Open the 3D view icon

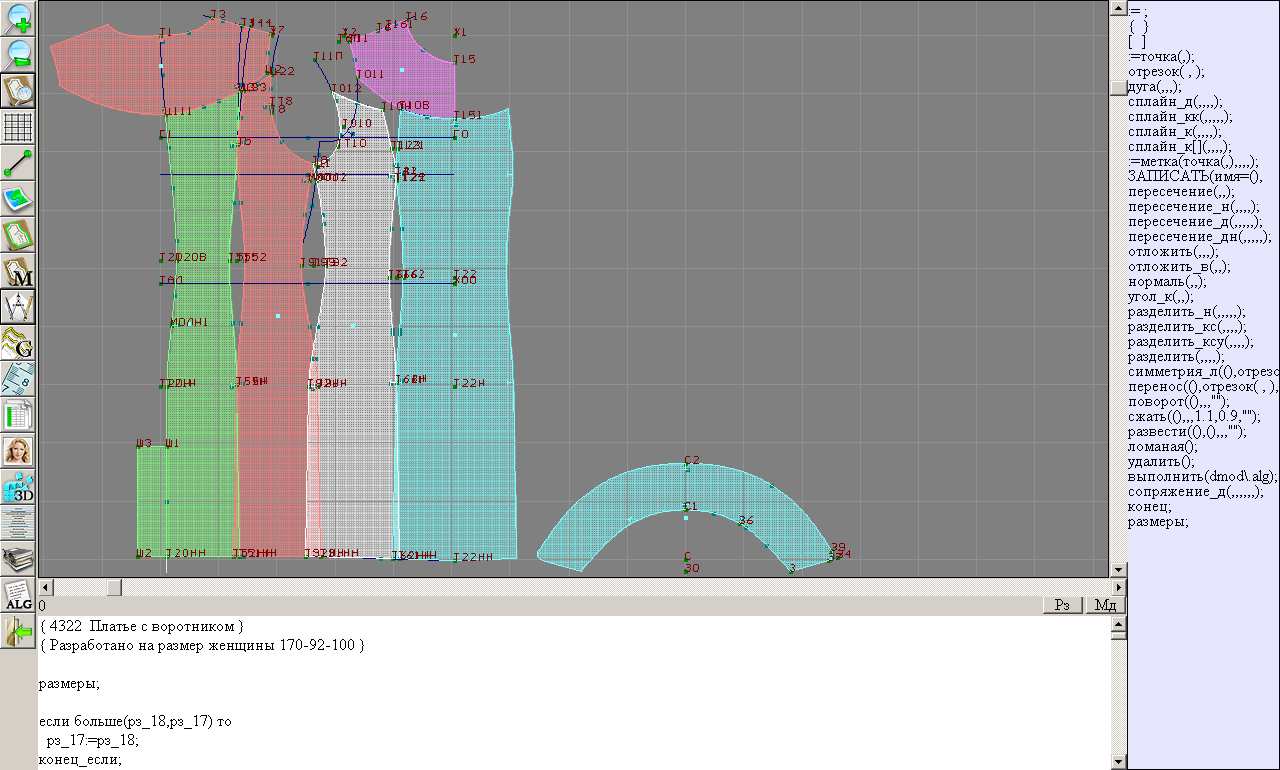18,488
